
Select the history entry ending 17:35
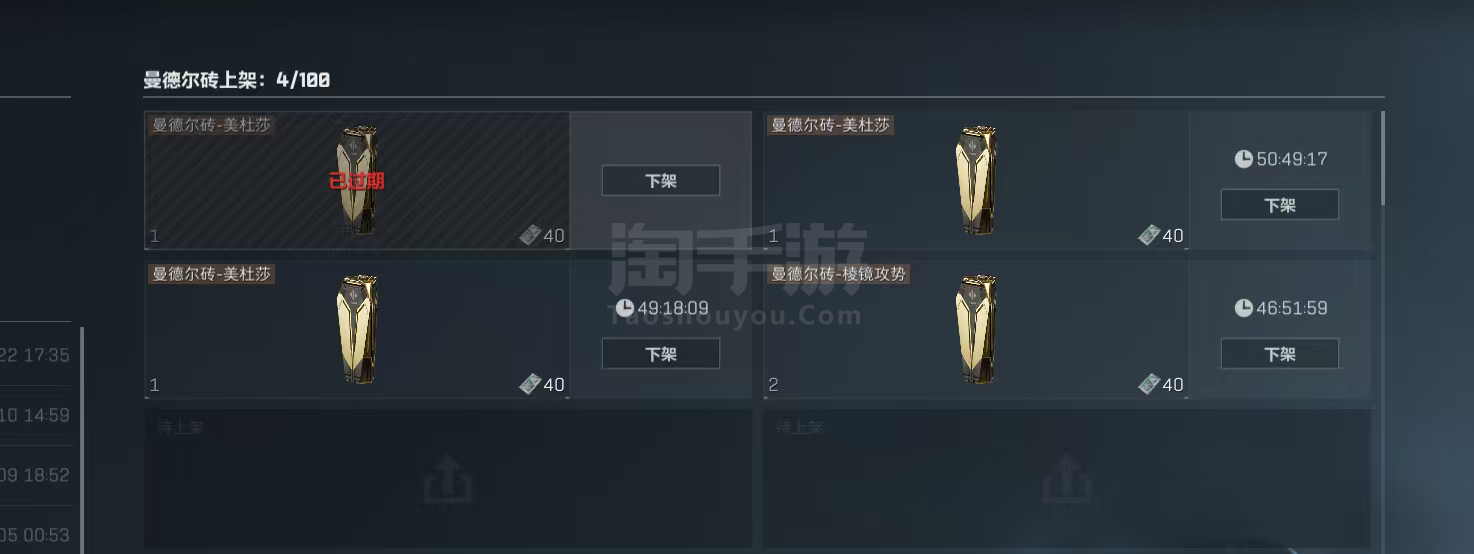tap(35, 355)
